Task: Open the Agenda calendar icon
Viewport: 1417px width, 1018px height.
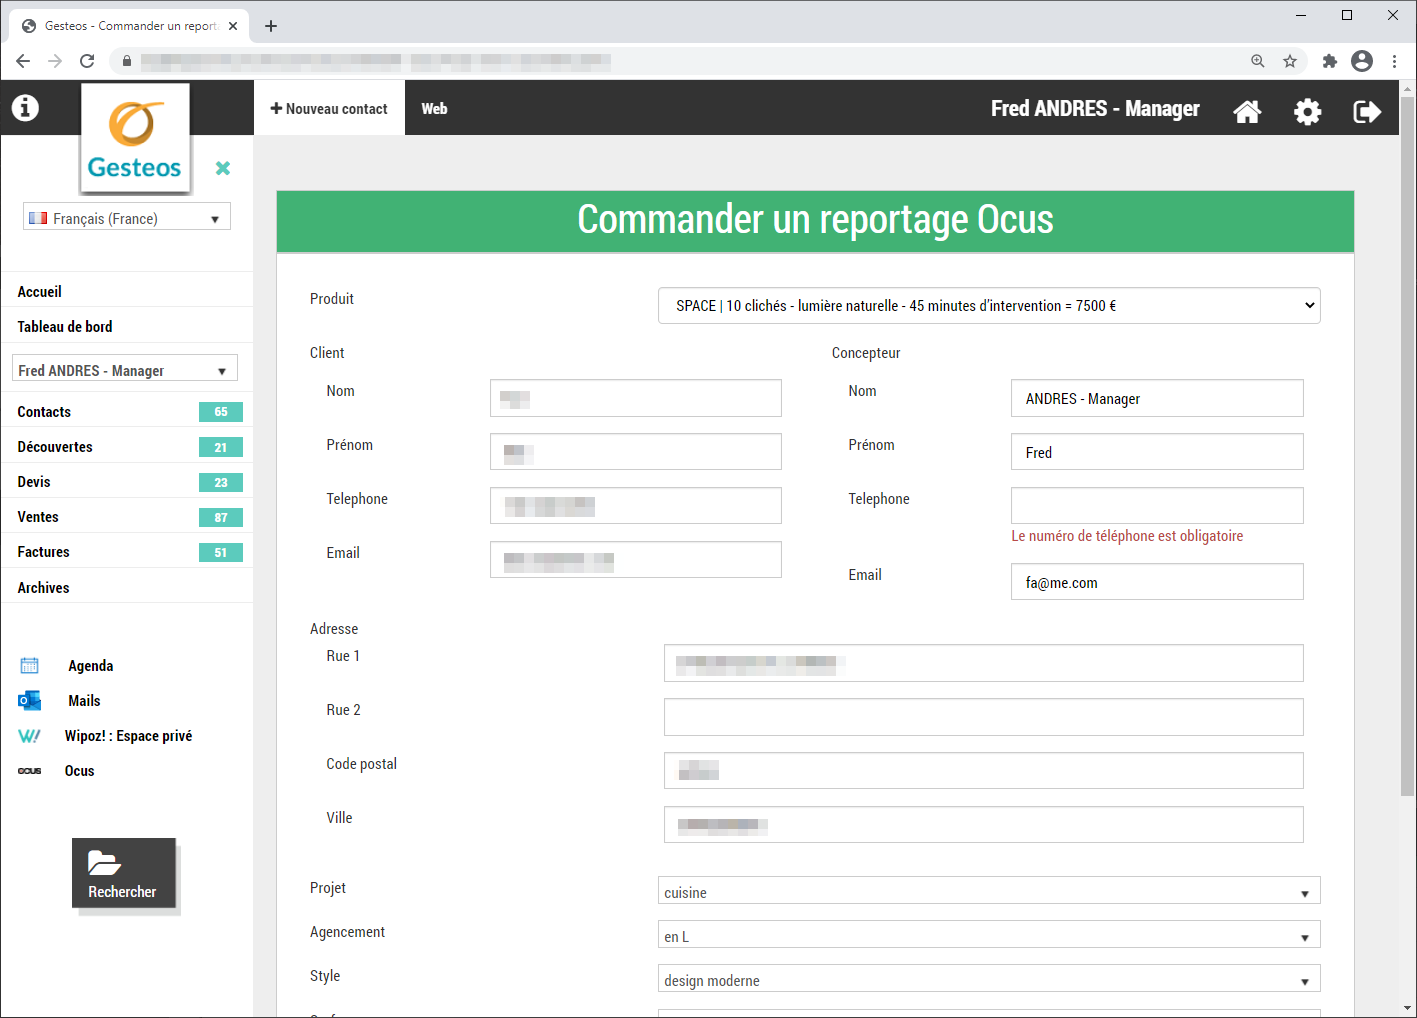Action: (30, 666)
